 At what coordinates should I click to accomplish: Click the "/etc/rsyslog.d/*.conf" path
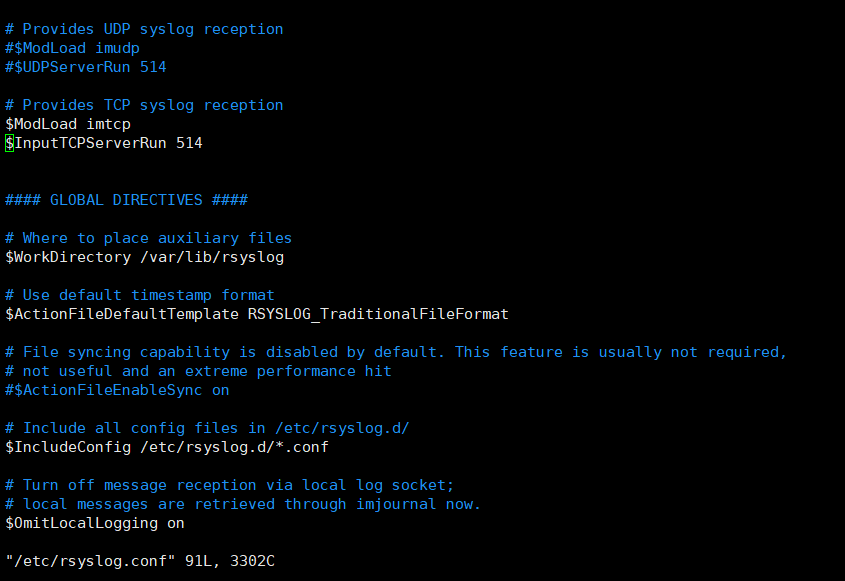[x=235, y=448]
